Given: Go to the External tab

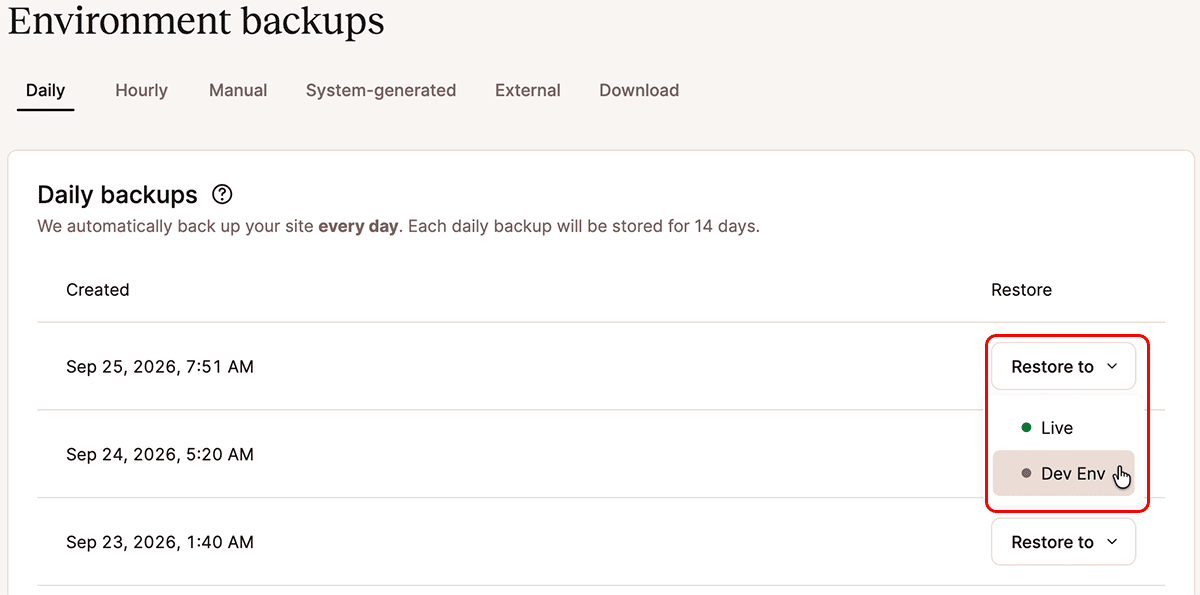Looking at the screenshot, I should click(x=528, y=90).
